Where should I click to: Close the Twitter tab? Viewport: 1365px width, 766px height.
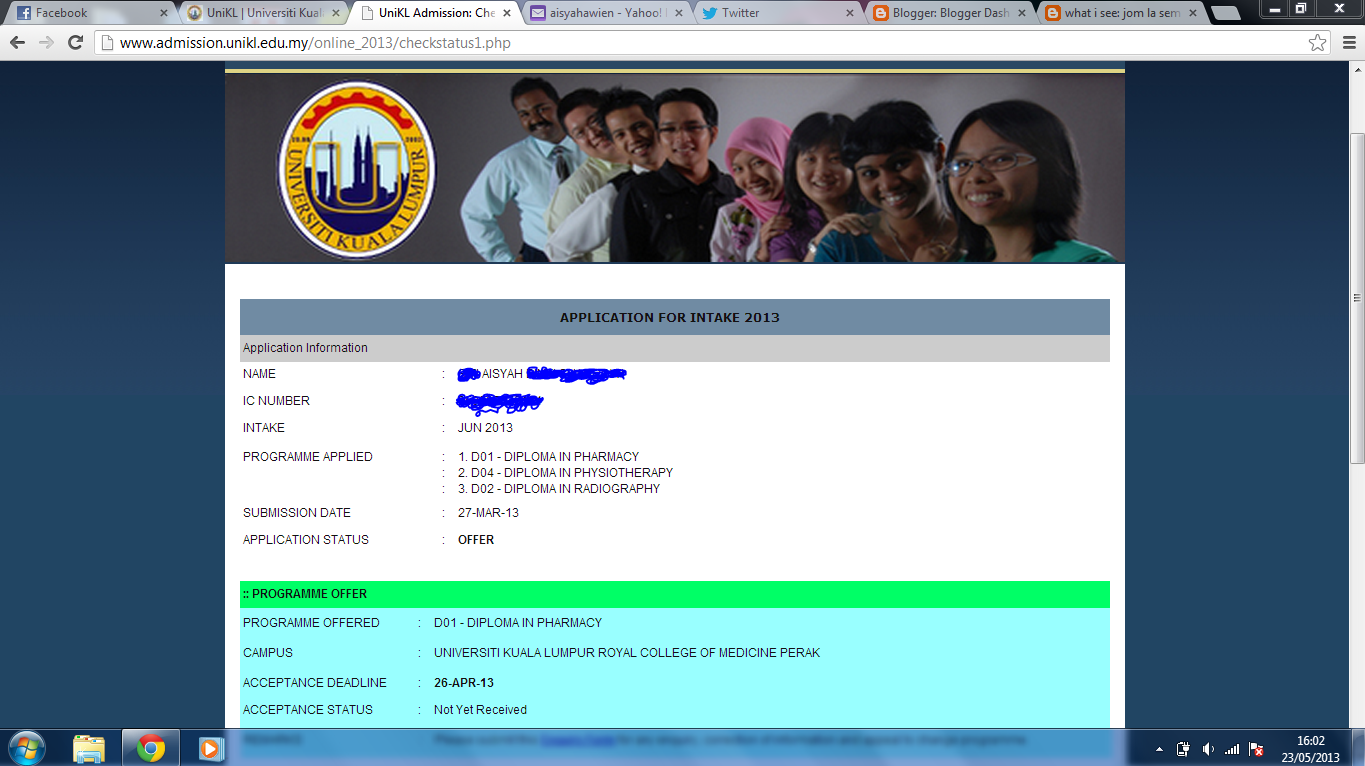[850, 13]
